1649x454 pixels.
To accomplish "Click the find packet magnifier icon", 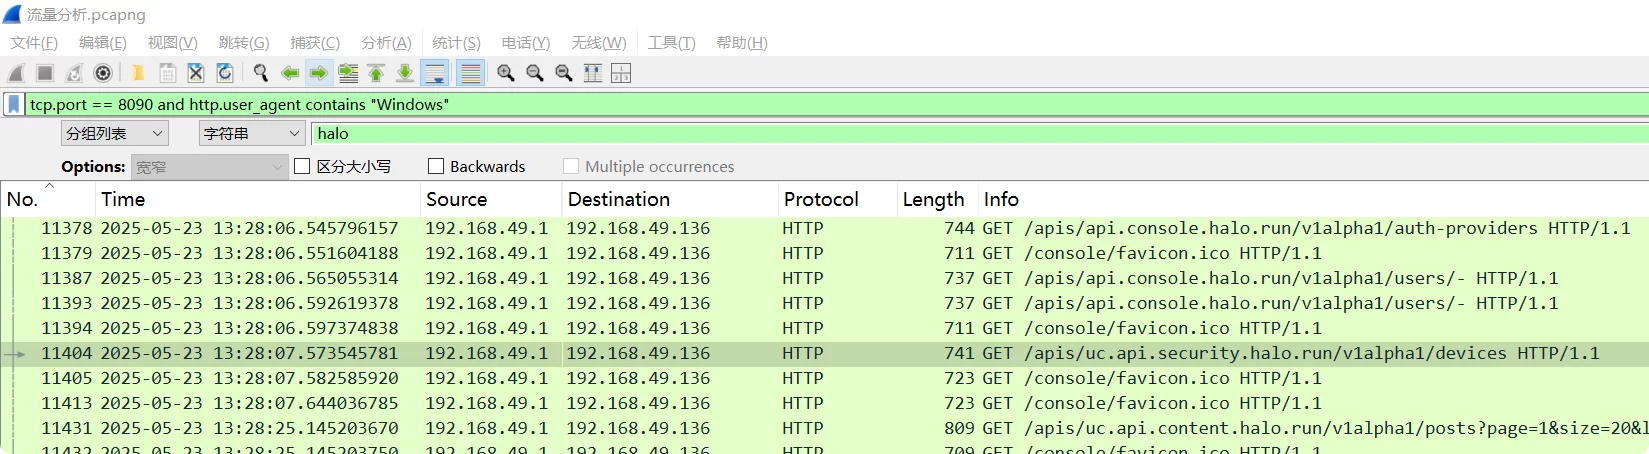I will tap(261, 73).
